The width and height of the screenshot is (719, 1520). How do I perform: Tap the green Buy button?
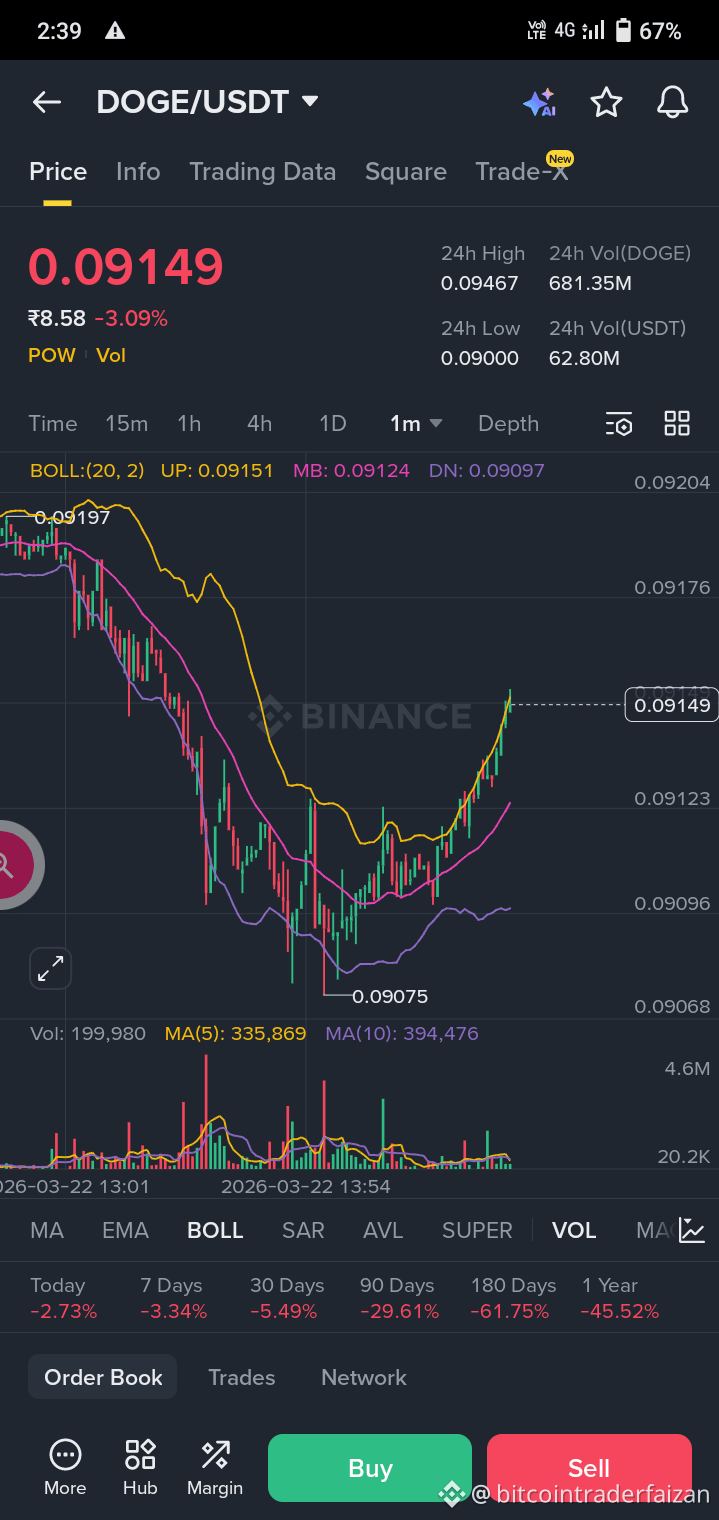(370, 1468)
